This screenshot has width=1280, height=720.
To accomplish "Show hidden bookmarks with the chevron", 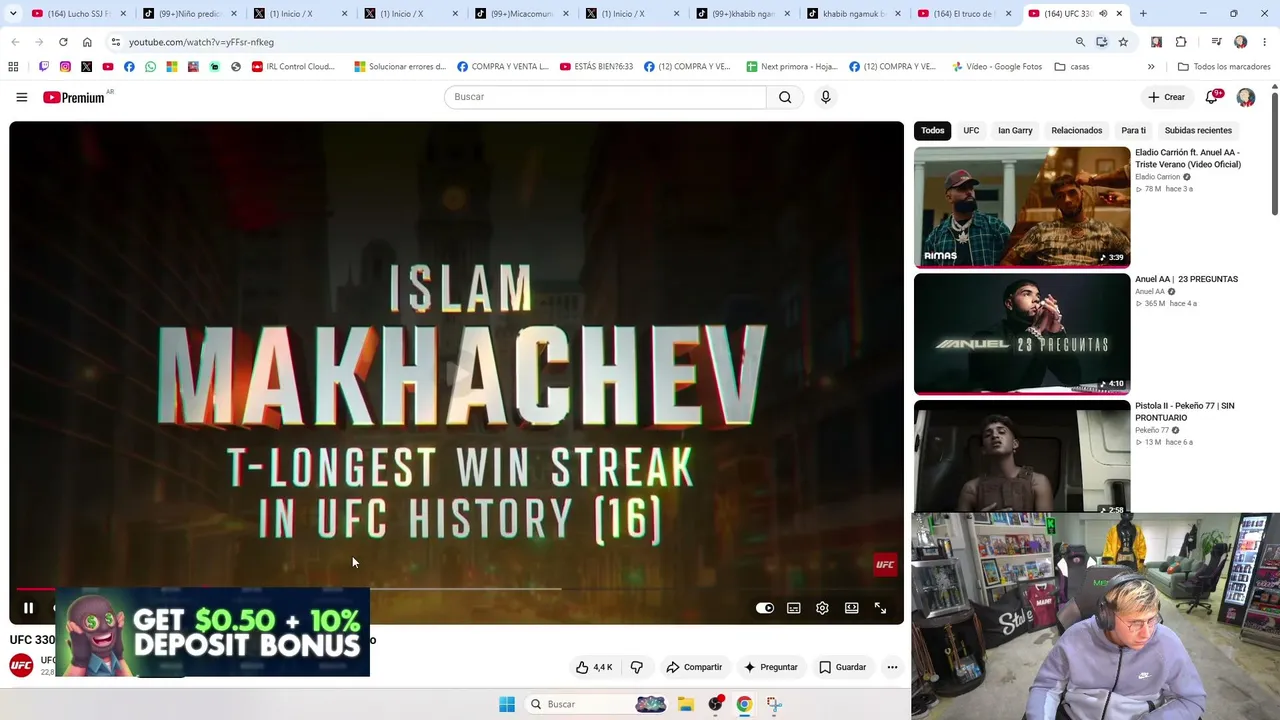I will click(x=1151, y=67).
